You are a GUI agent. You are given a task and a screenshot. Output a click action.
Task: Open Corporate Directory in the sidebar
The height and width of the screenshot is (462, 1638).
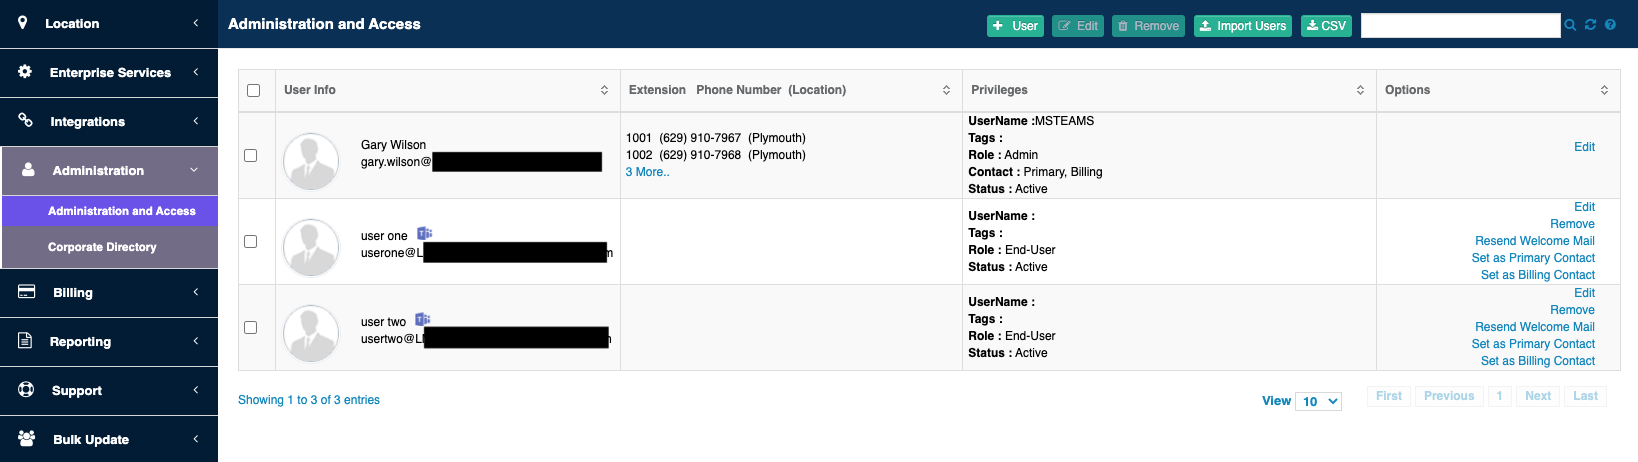pyautogui.click(x=102, y=247)
